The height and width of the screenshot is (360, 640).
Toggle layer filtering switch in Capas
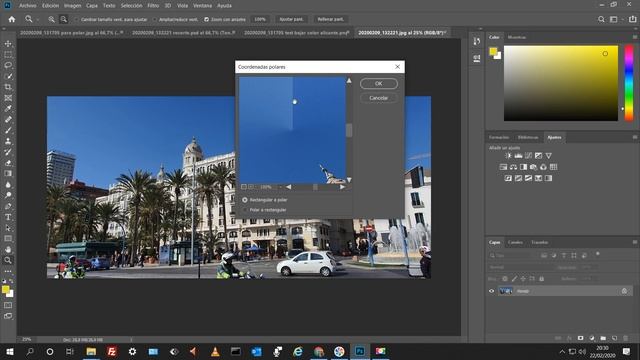coord(598,254)
